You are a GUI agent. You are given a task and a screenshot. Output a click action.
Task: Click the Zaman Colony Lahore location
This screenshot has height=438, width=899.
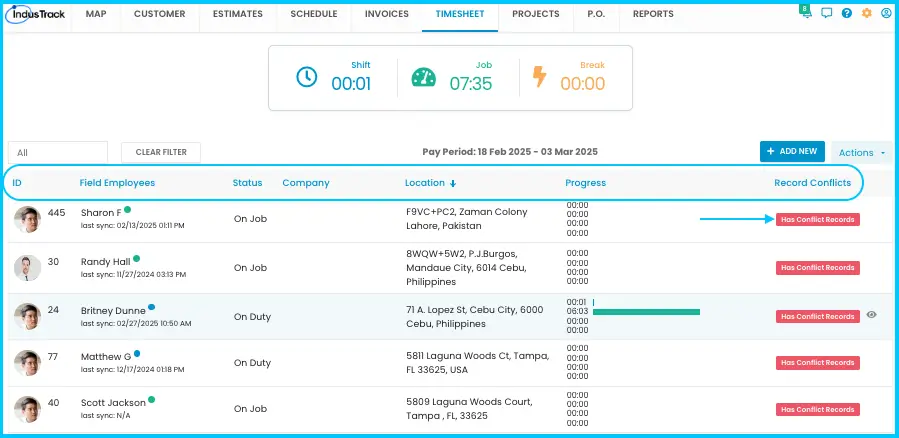[x=467, y=219]
